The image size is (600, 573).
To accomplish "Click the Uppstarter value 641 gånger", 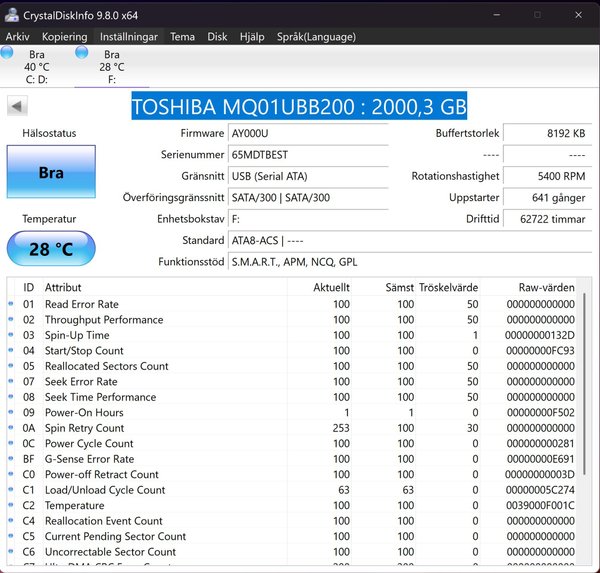I will (x=548, y=198).
